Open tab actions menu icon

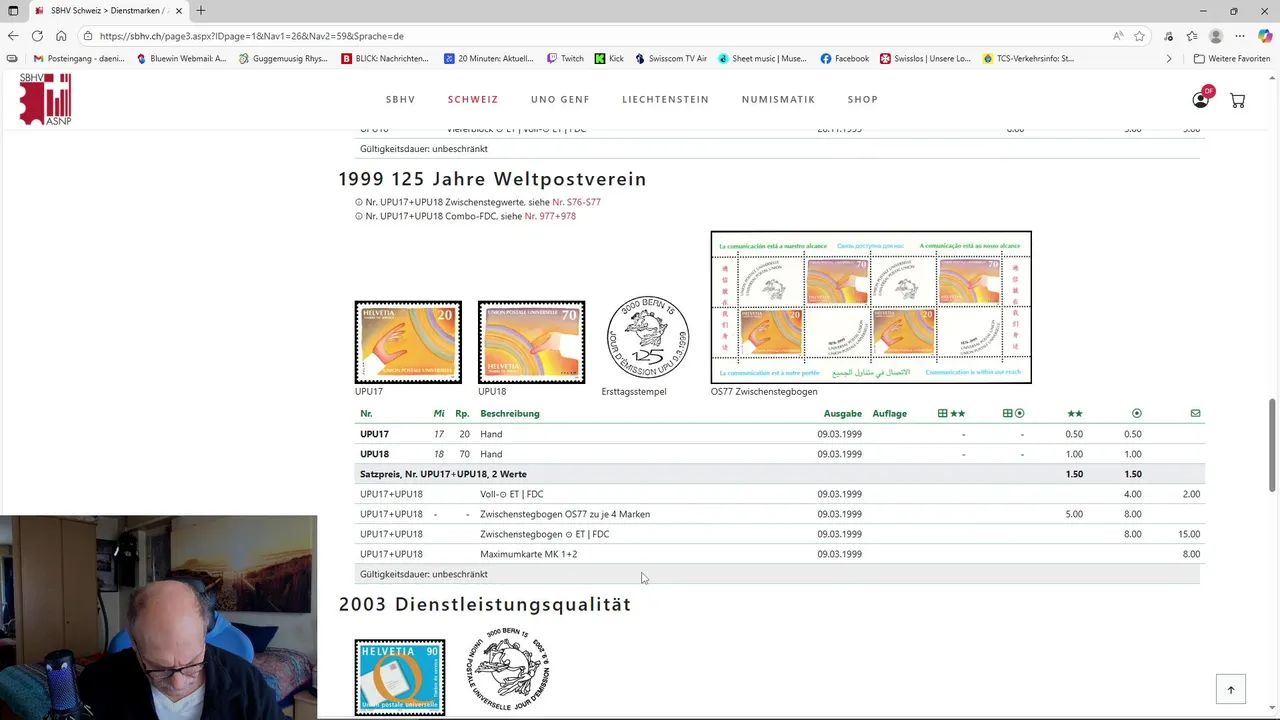click(13, 11)
